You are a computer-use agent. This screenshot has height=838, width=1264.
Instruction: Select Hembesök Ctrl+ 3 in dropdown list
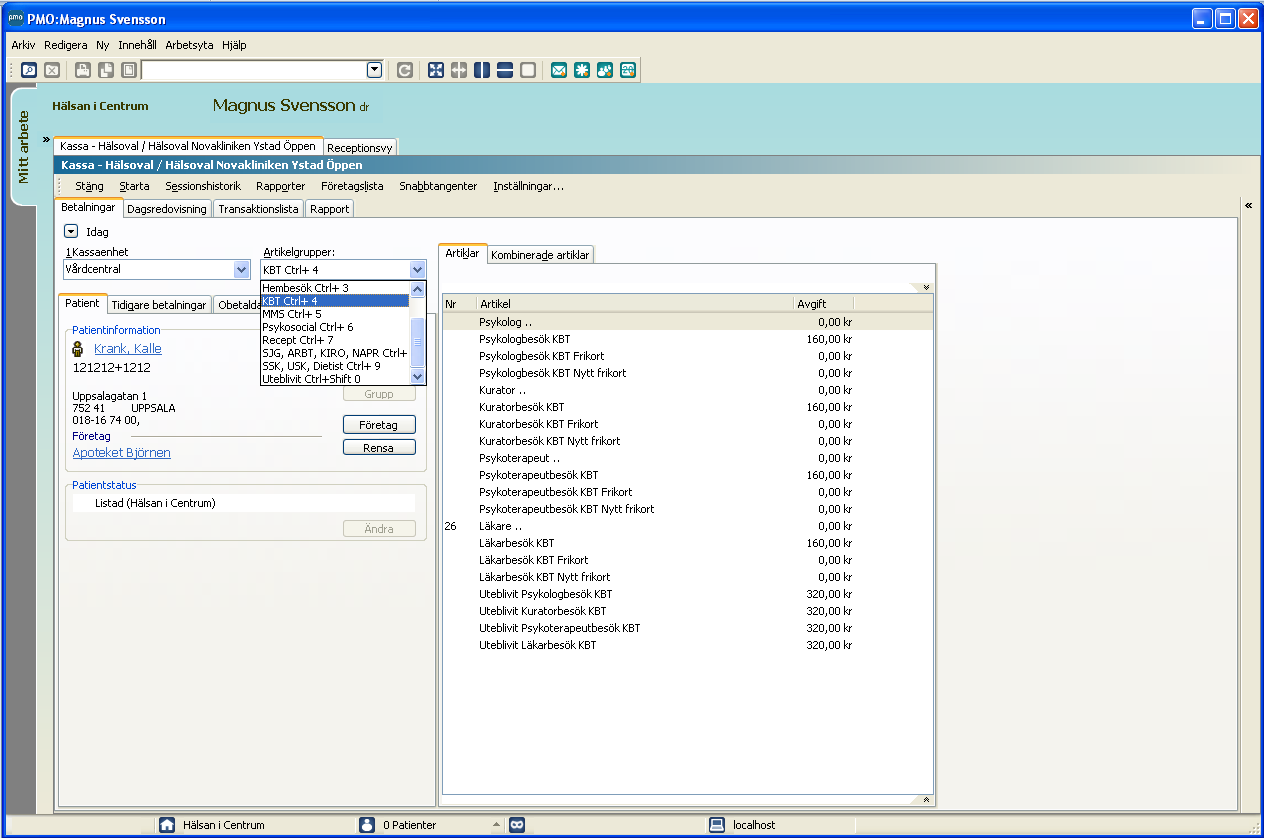point(335,288)
